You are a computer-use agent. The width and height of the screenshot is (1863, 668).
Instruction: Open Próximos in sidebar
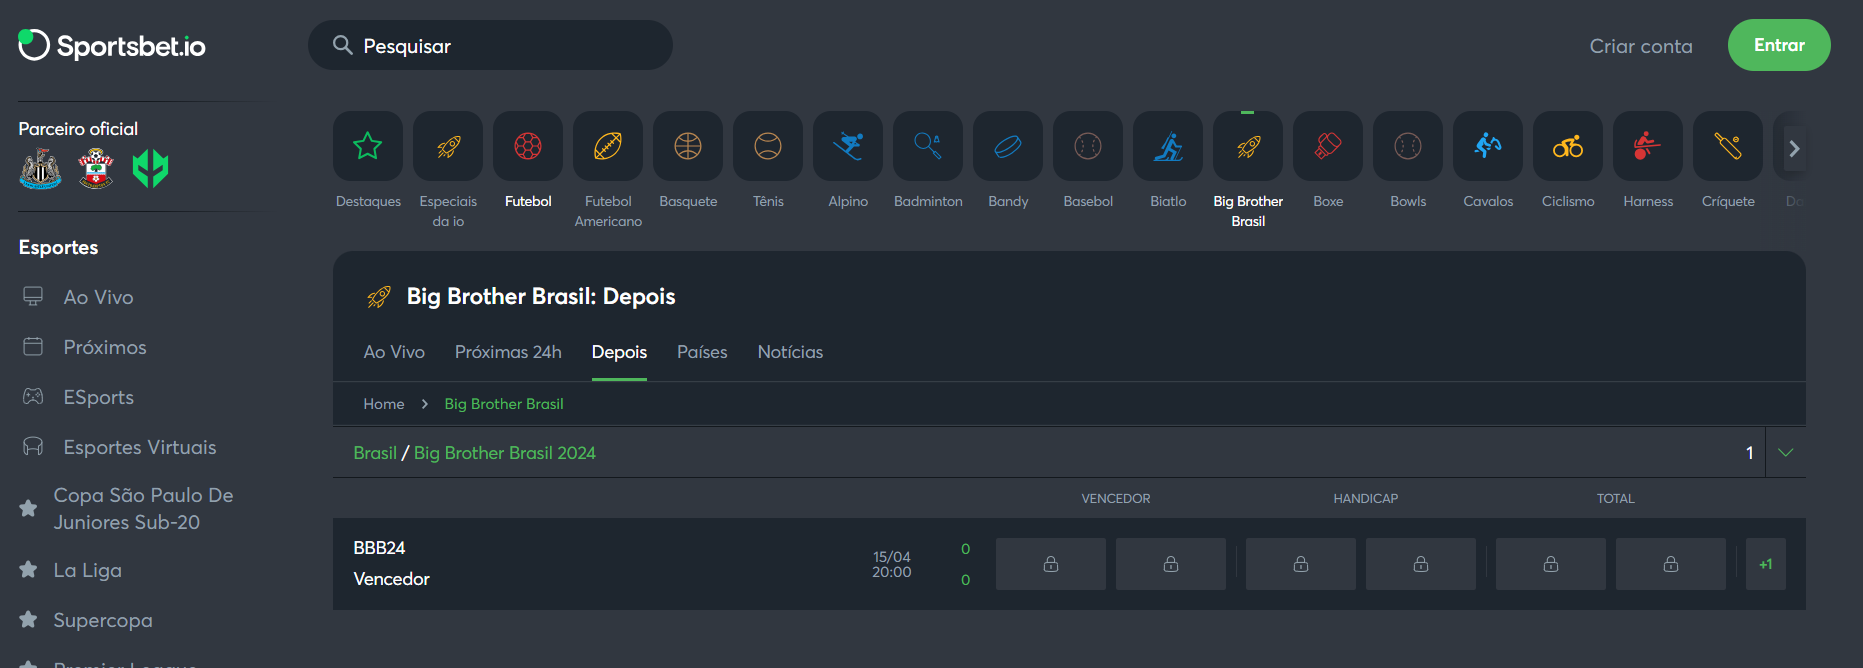tap(104, 347)
